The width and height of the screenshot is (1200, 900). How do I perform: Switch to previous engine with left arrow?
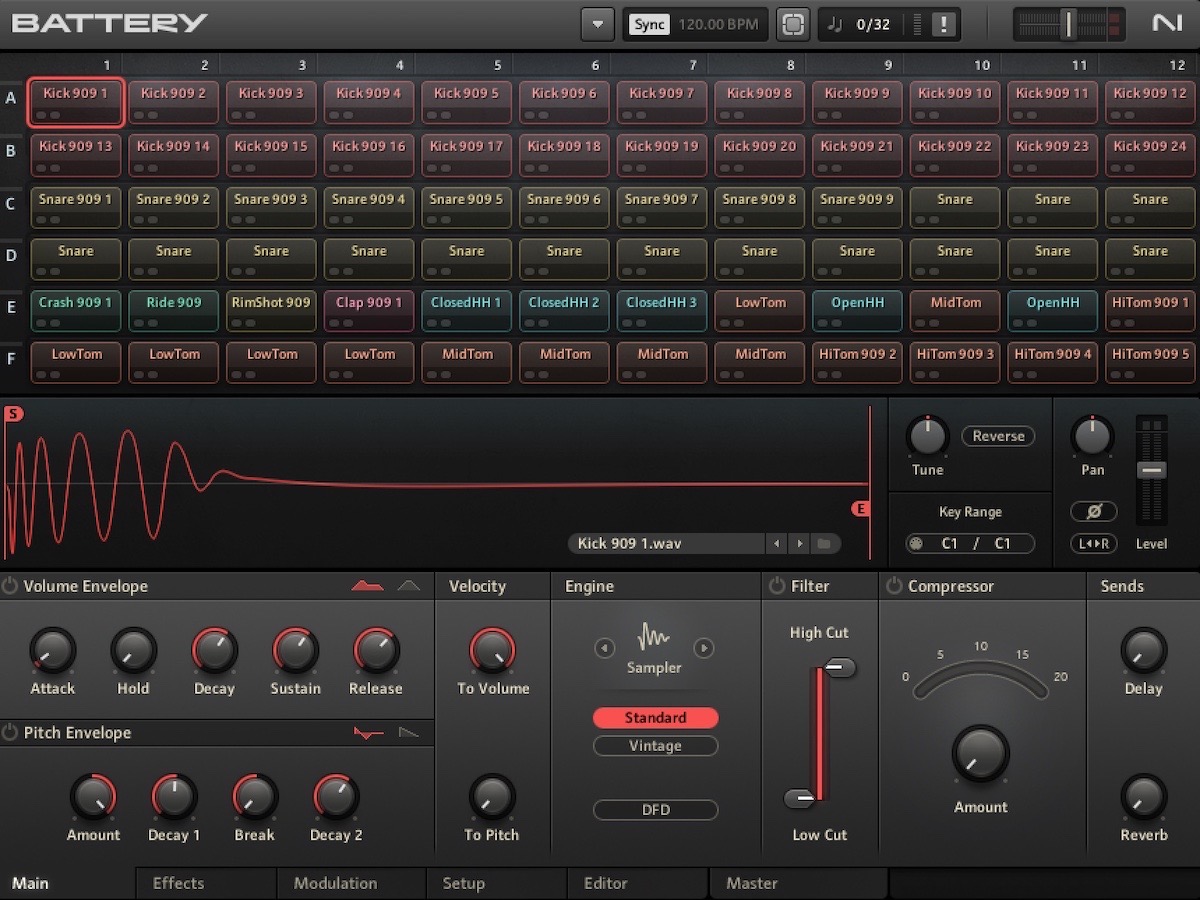click(x=605, y=648)
